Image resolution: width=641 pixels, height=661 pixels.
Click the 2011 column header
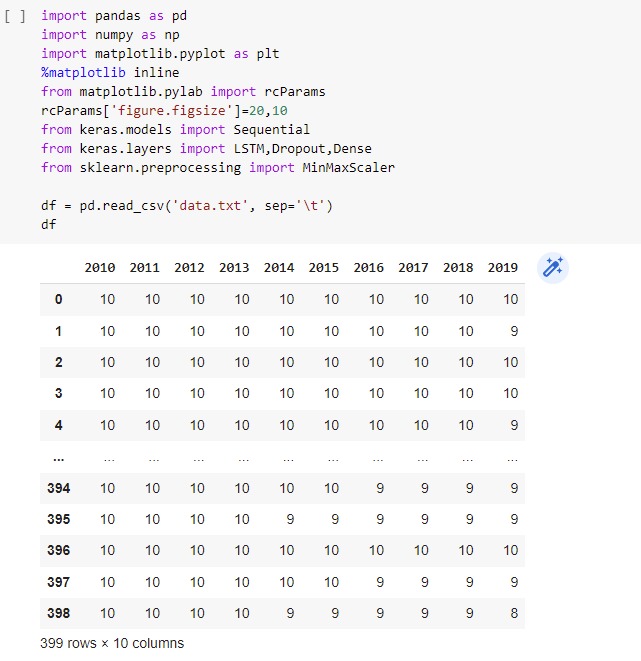click(x=145, y=268)
